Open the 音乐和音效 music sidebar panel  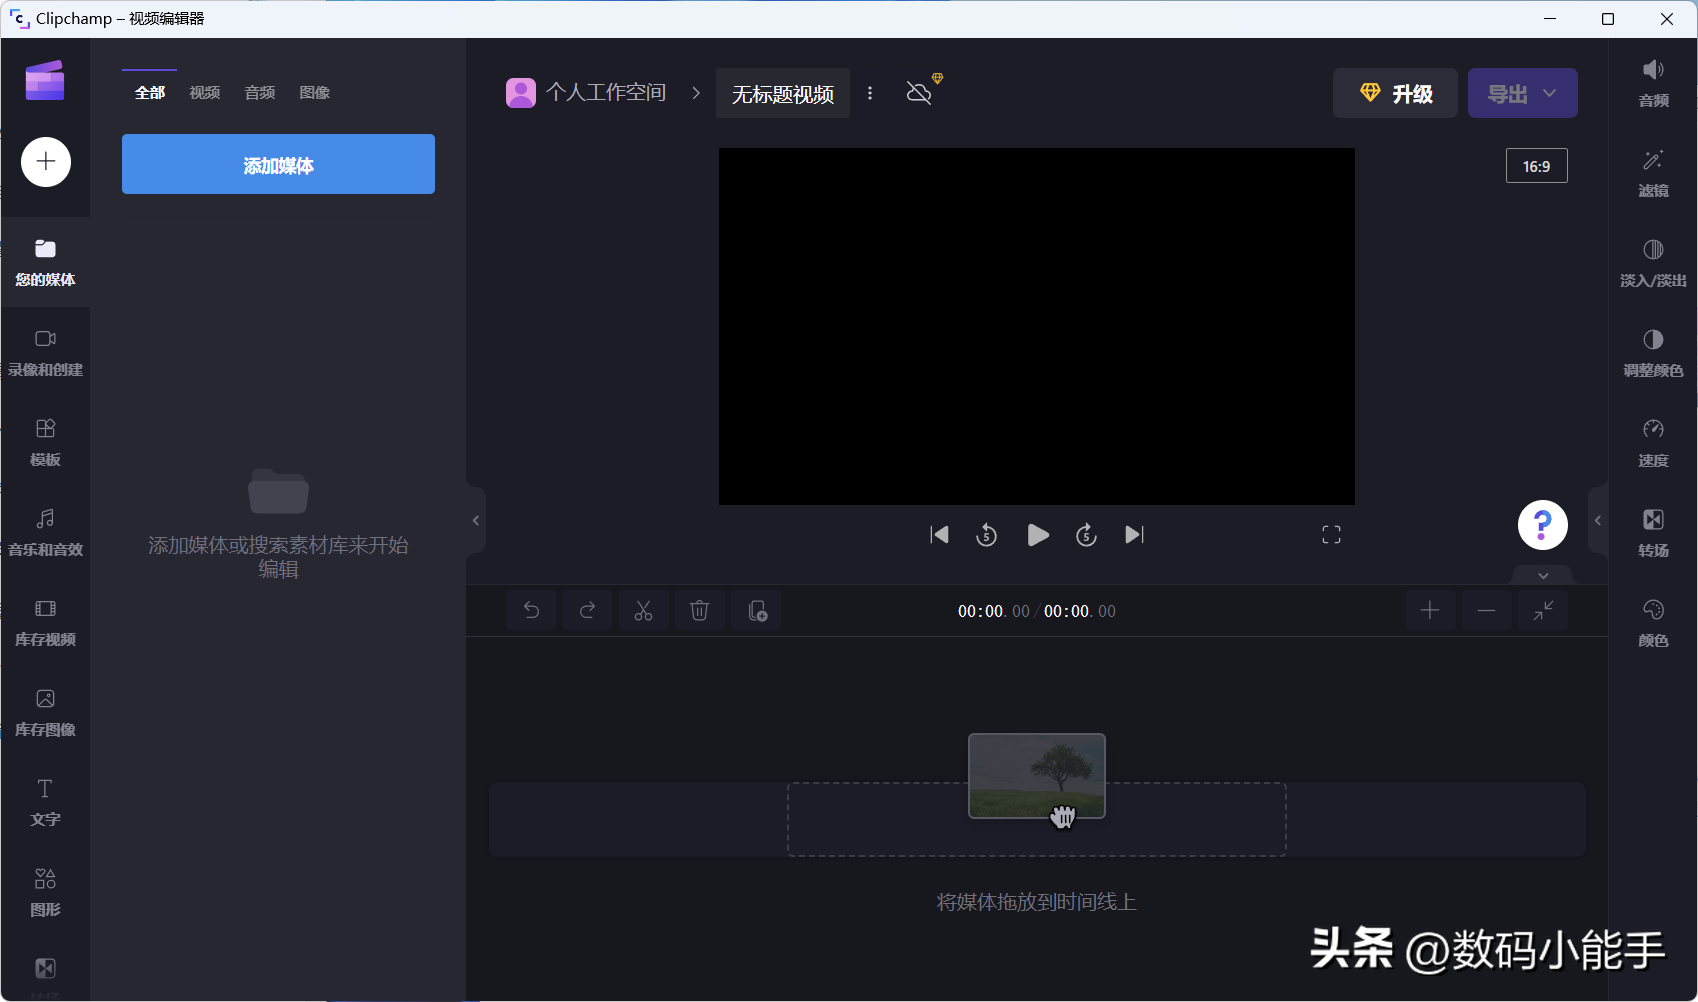coord(45,532)
